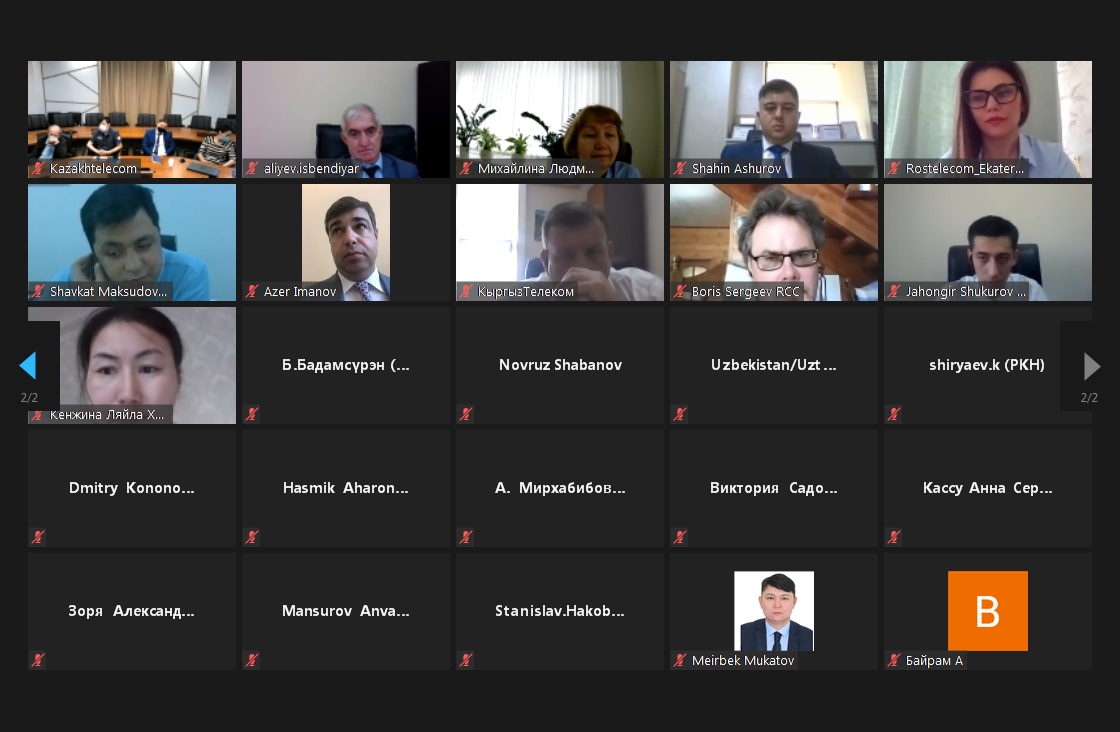Click muted mic icon on Mansurov Anva tile
1120x732 pixels.
point(251,660)
